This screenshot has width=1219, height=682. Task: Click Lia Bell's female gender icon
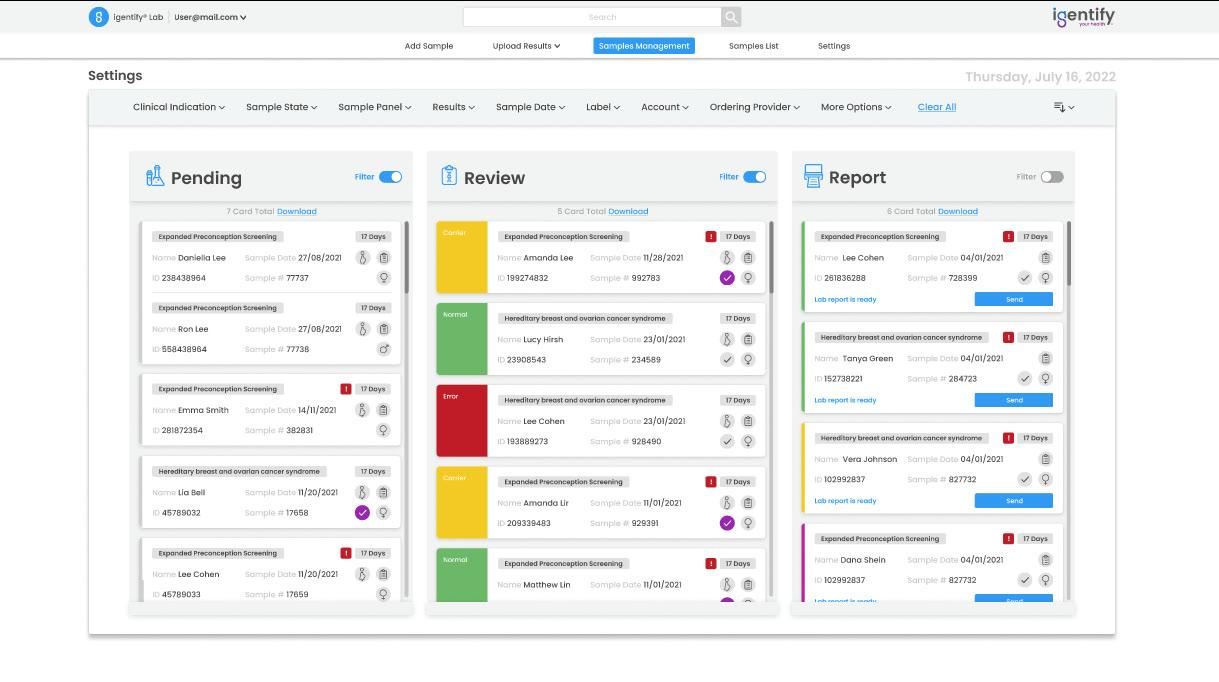pyautogui.click(x=383, y=512)
